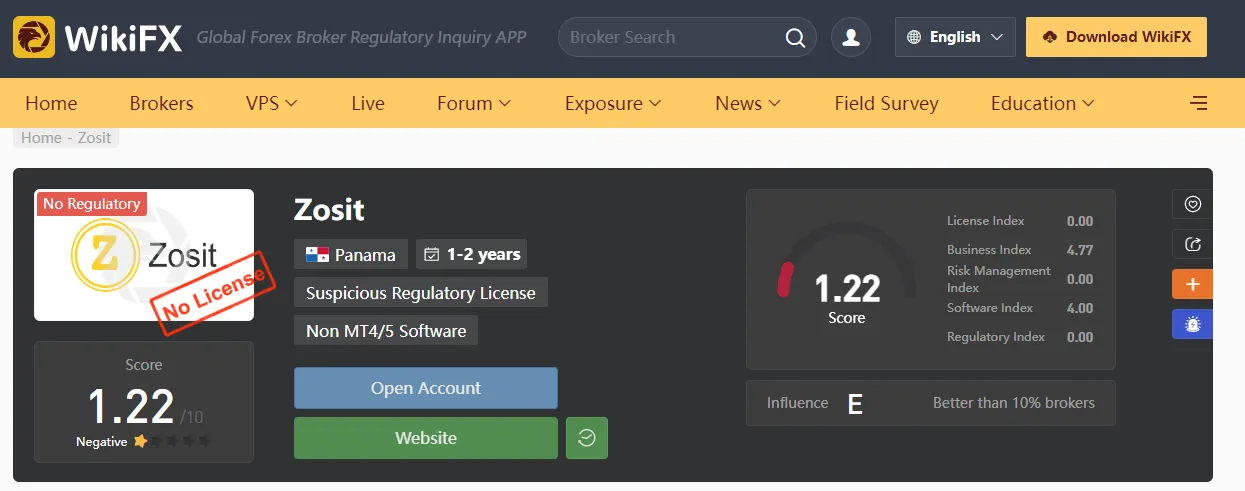
Task: Click the Suspicious Regulatory License tag
Action: tap(421, 293)
